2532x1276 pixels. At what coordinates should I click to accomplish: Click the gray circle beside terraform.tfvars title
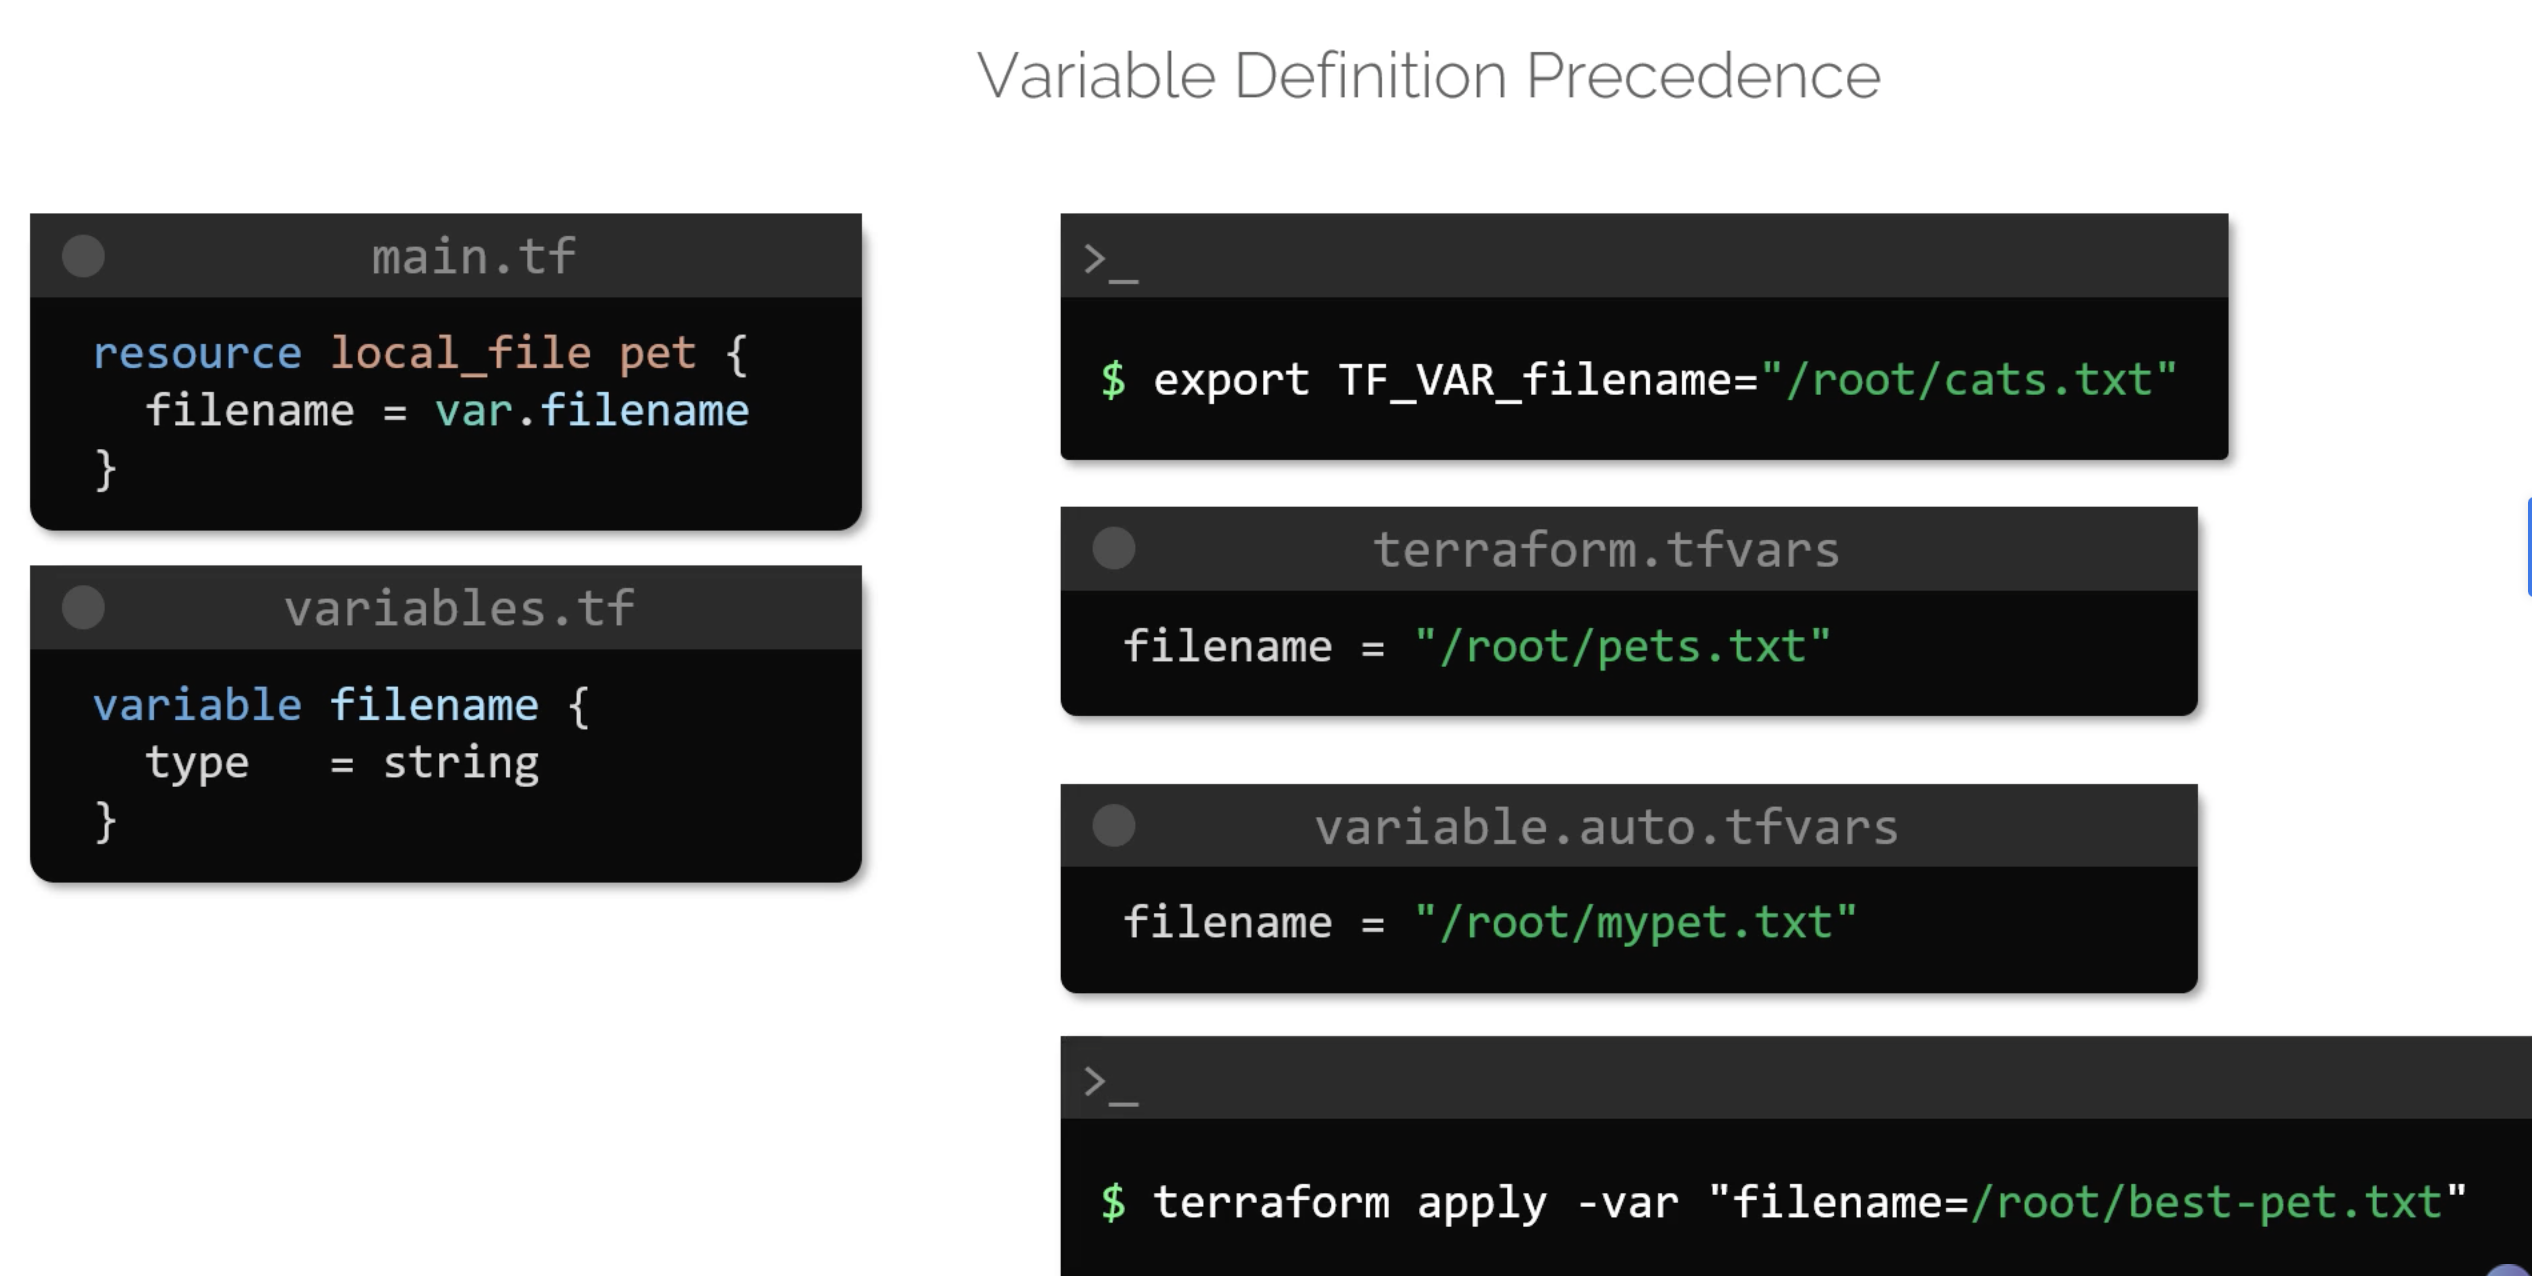click(x=1113, y=549)
